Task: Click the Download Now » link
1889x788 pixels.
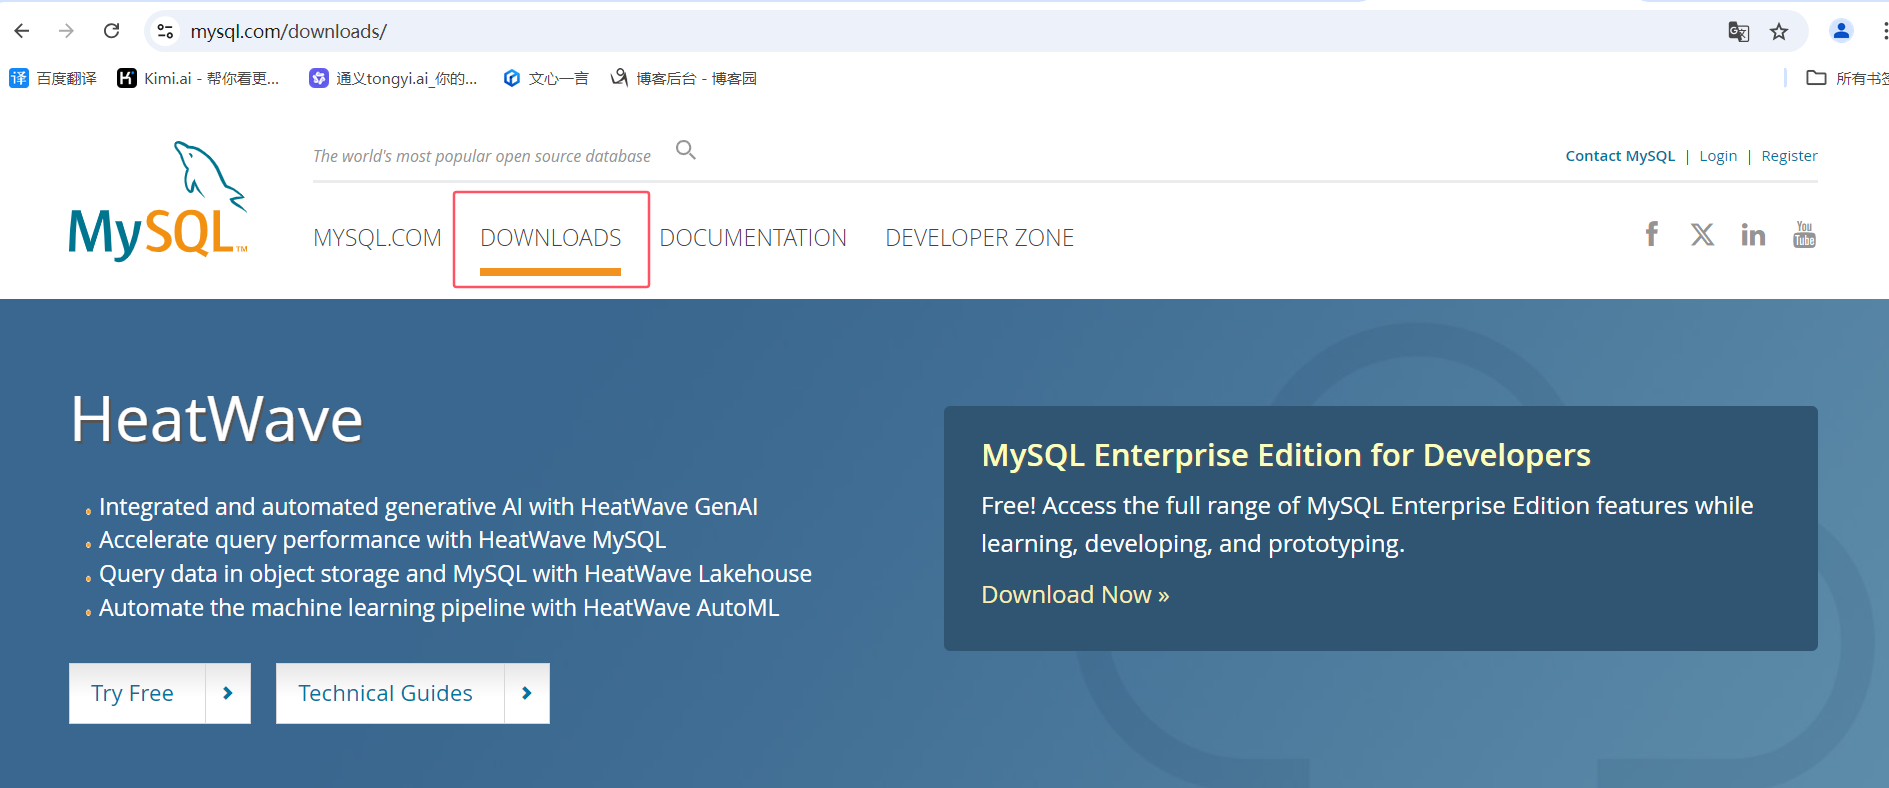Action: pos(1075,595)
